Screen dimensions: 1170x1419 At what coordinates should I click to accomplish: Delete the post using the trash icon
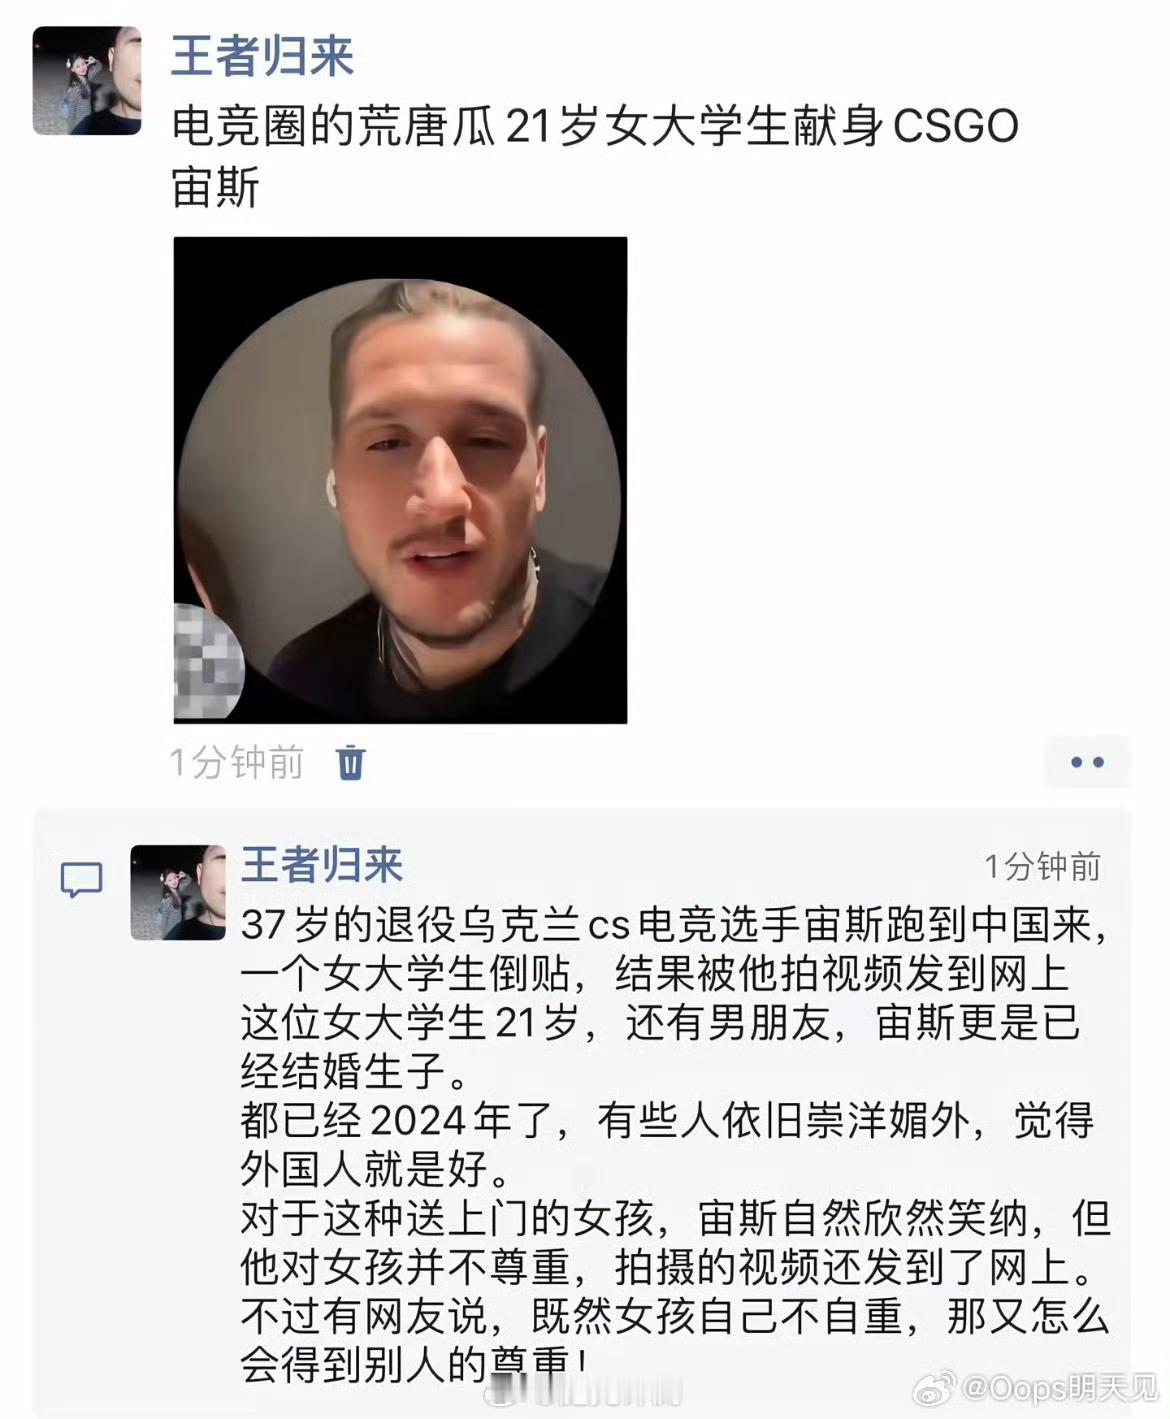point(350,762)
